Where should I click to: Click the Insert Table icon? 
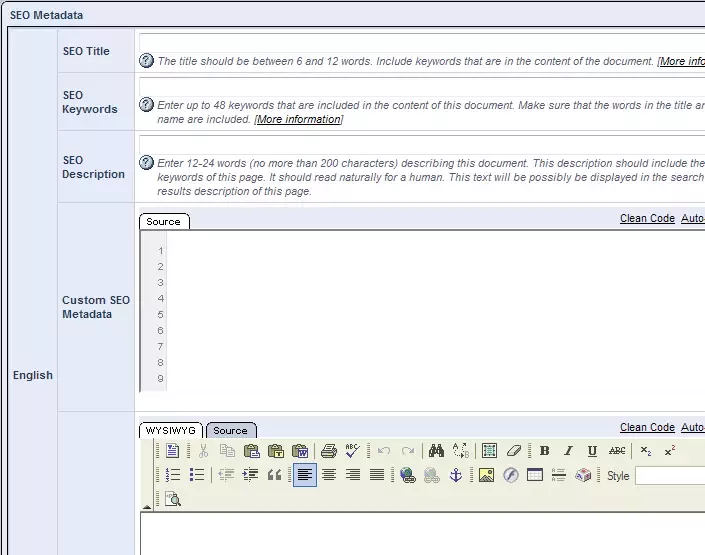pos(535,475)
